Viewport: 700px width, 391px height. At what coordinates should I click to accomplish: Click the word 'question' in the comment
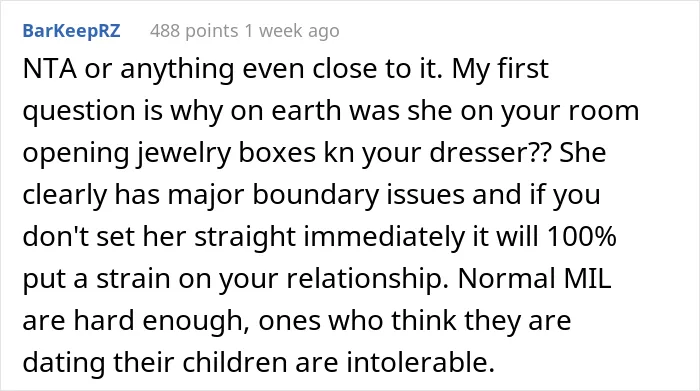[x=79, y=112]
